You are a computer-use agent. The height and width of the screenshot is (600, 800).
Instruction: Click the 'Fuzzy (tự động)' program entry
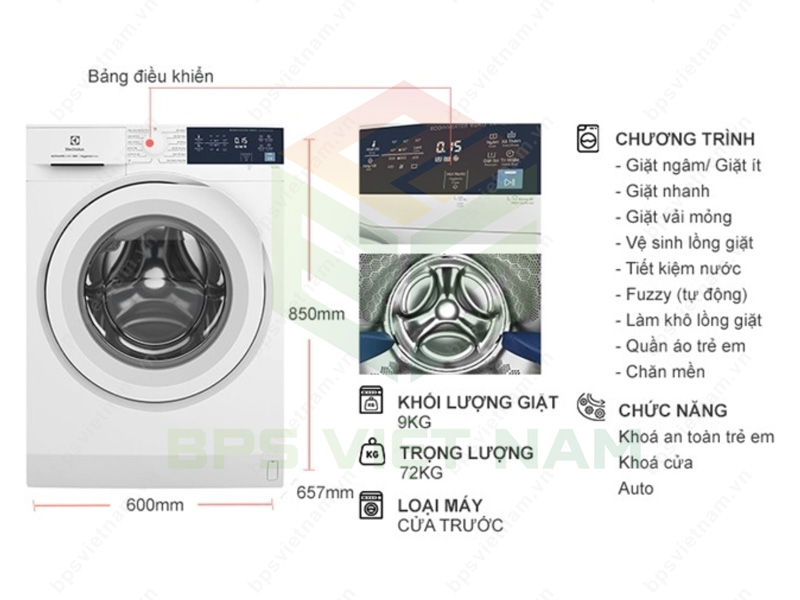point(681,295)
